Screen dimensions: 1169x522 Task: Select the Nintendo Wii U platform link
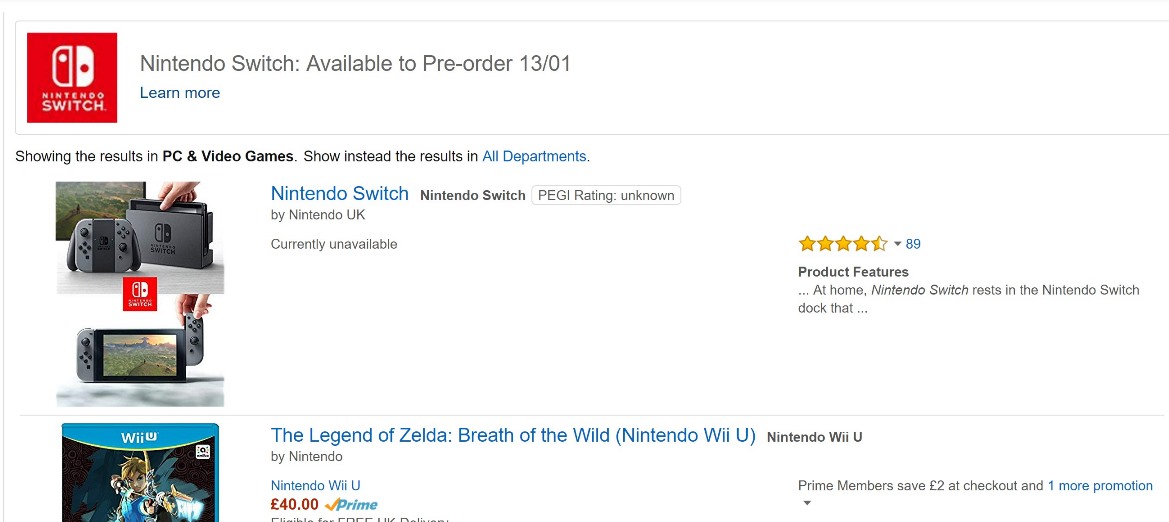(x=316, y=486)
